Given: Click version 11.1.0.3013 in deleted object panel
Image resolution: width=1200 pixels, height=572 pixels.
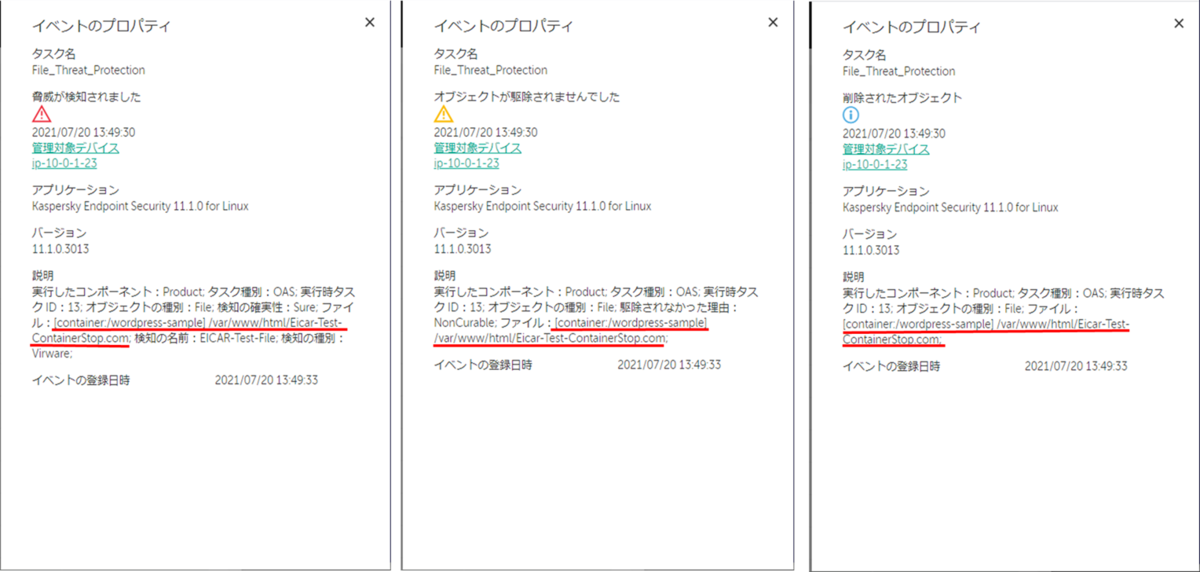Looking at the screenshot, I should coord(870,250).
